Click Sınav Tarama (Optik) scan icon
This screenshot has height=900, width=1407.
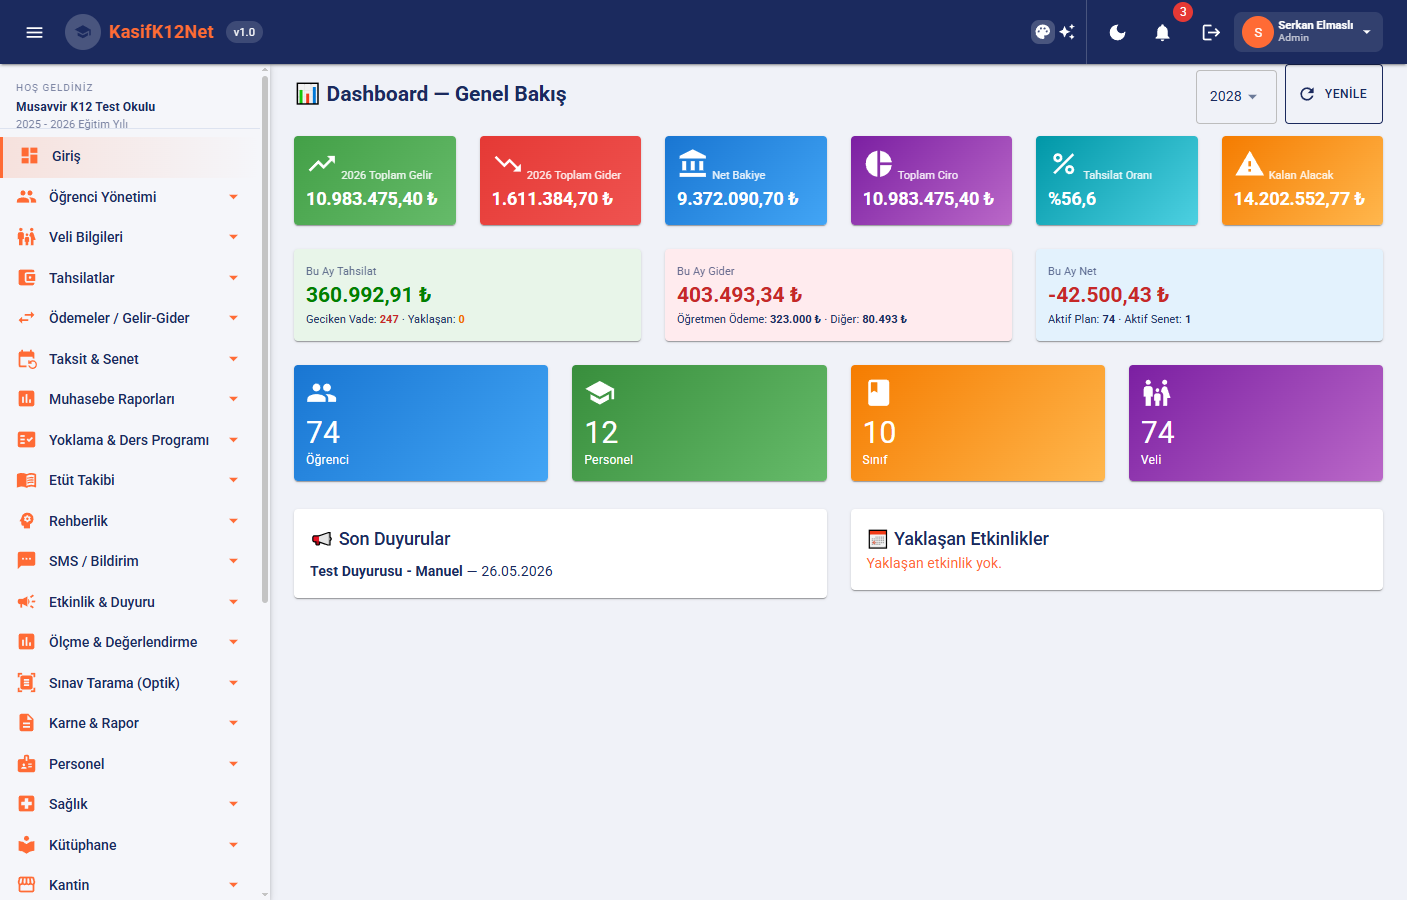[x=27, y=683]
